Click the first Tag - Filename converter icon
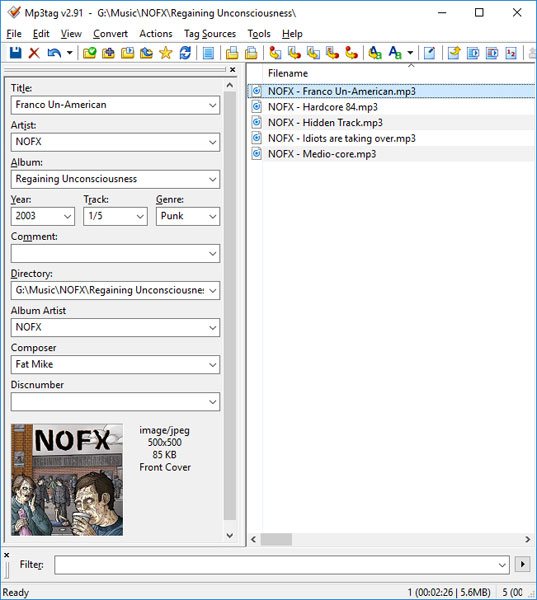The width and height of the screenshot is (537, 600). tap(275, 53)
